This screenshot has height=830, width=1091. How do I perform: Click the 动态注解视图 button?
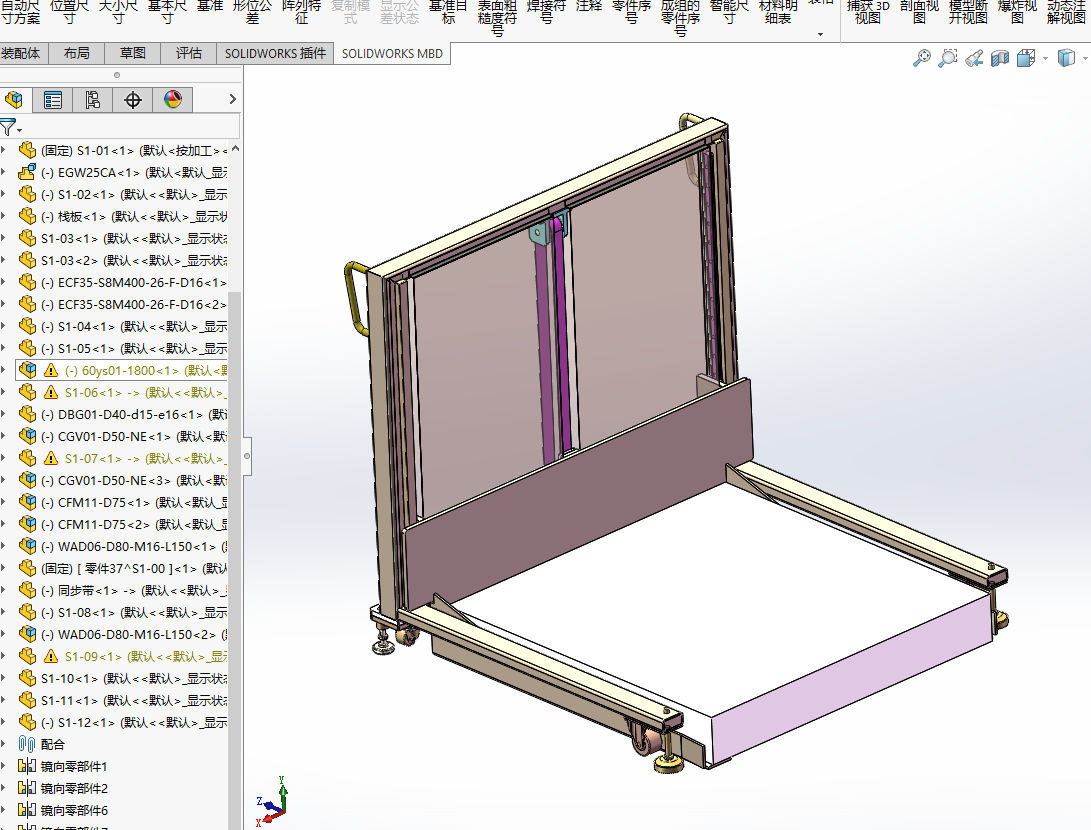pyautogui.click(x=1066, y=13)
